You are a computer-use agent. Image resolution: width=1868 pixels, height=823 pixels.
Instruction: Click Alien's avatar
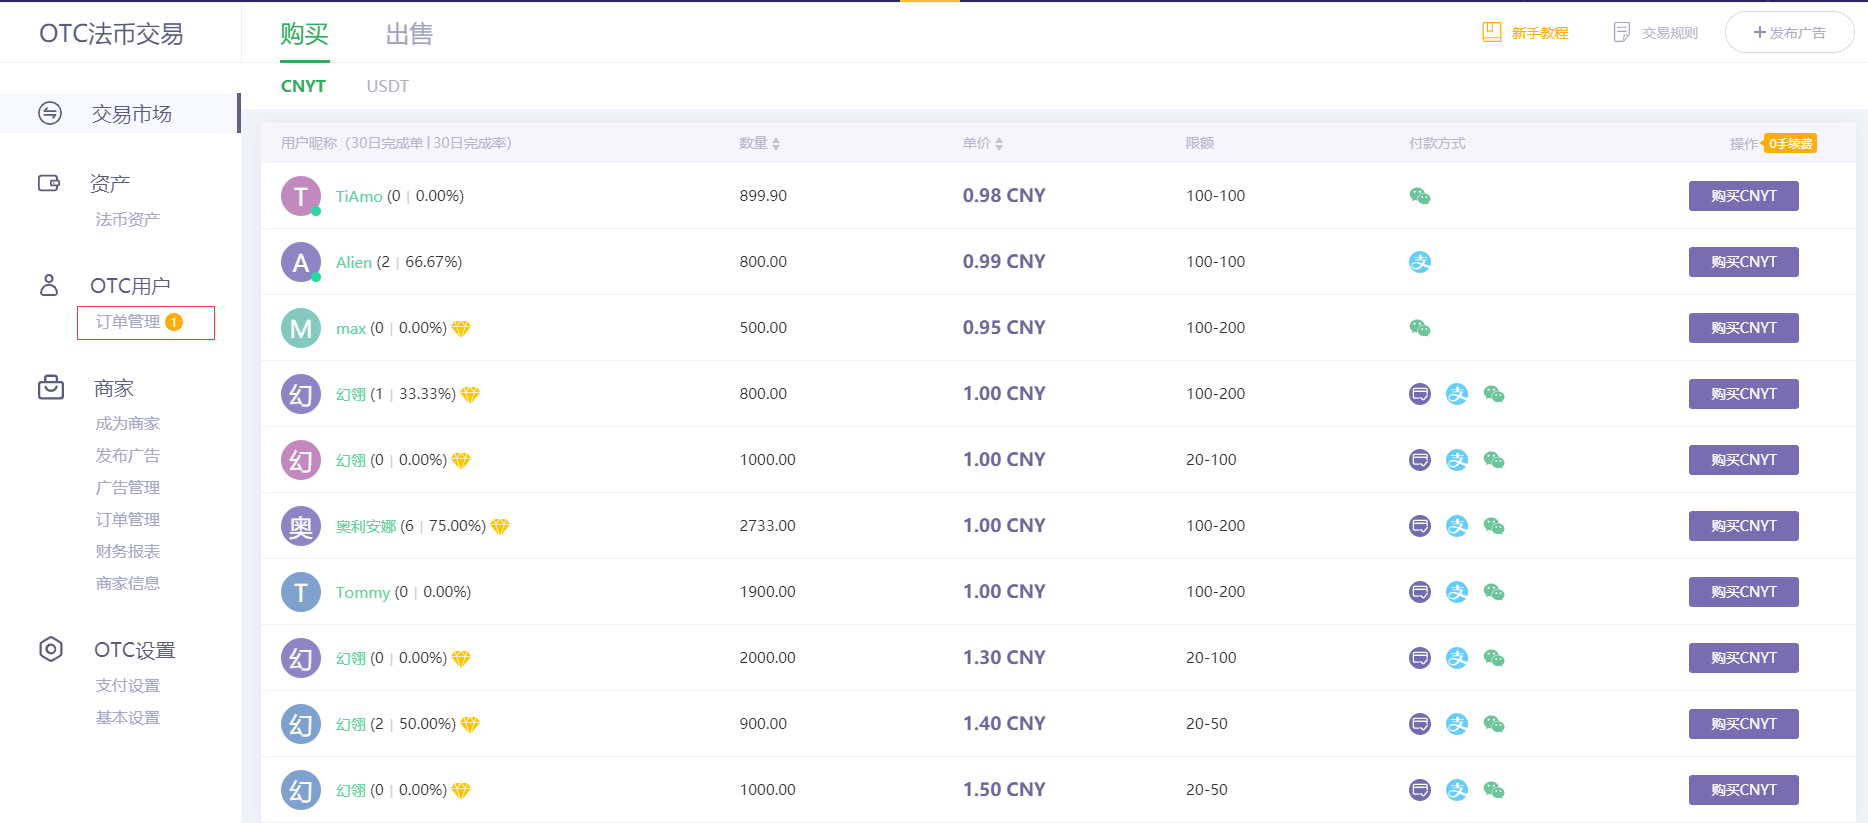[x=301, y=262]
